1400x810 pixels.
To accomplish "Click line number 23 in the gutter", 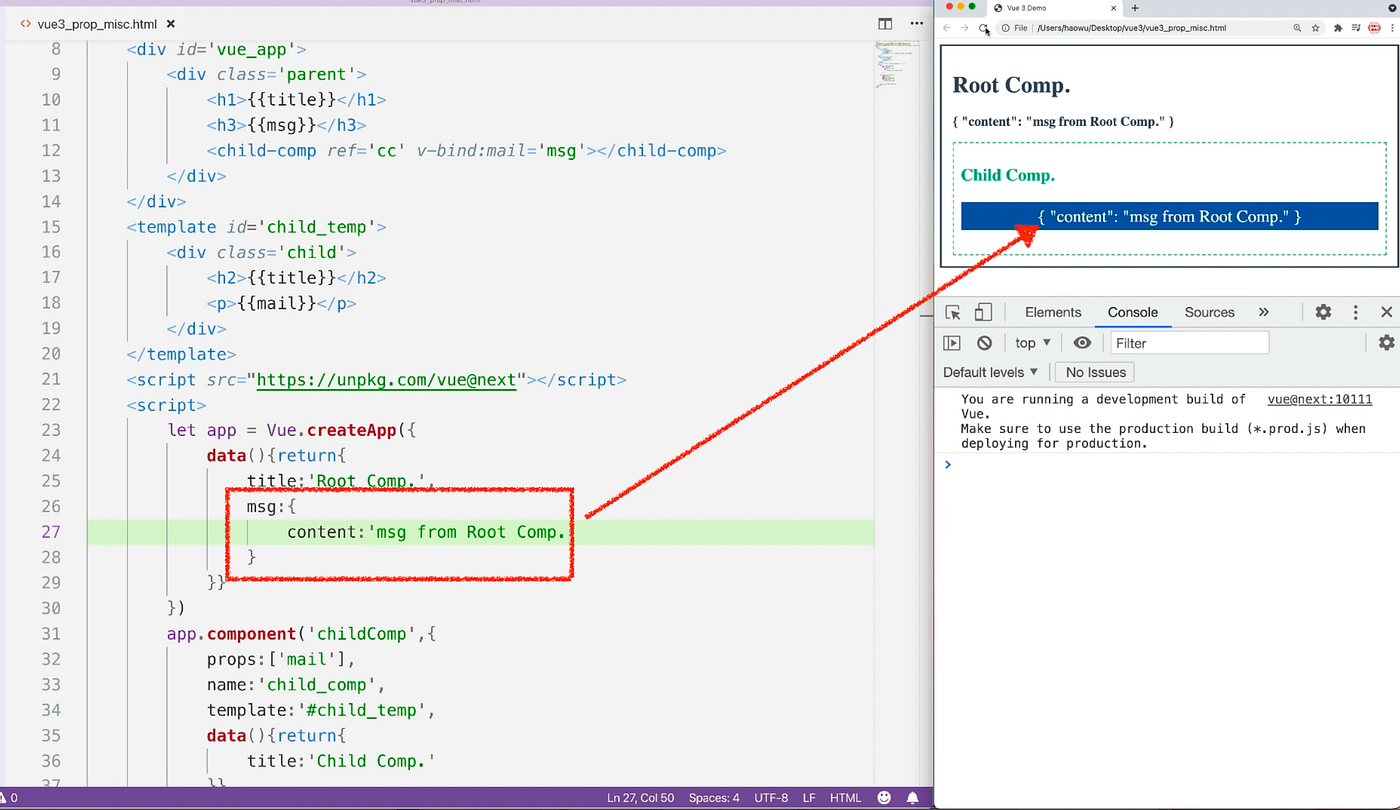I will click(50, 430).
